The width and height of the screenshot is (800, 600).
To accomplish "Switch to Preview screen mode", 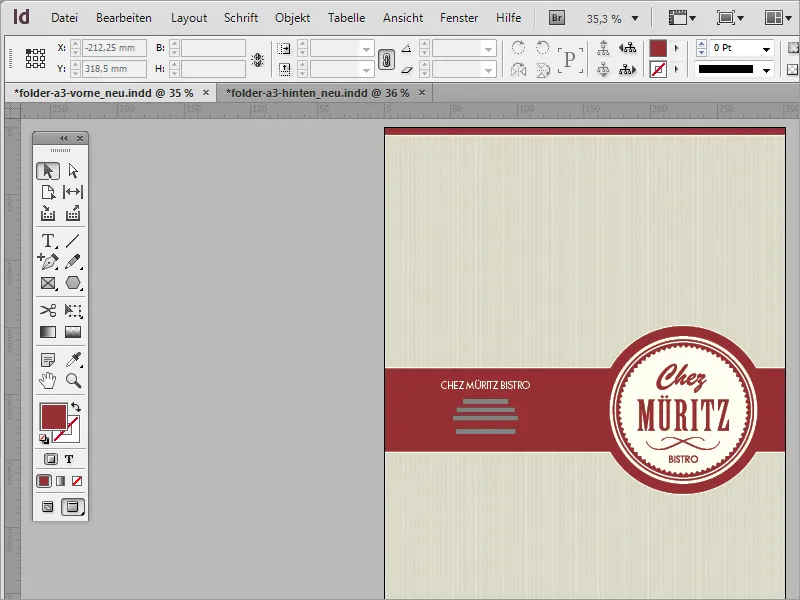I will click(x=71, y=506).
